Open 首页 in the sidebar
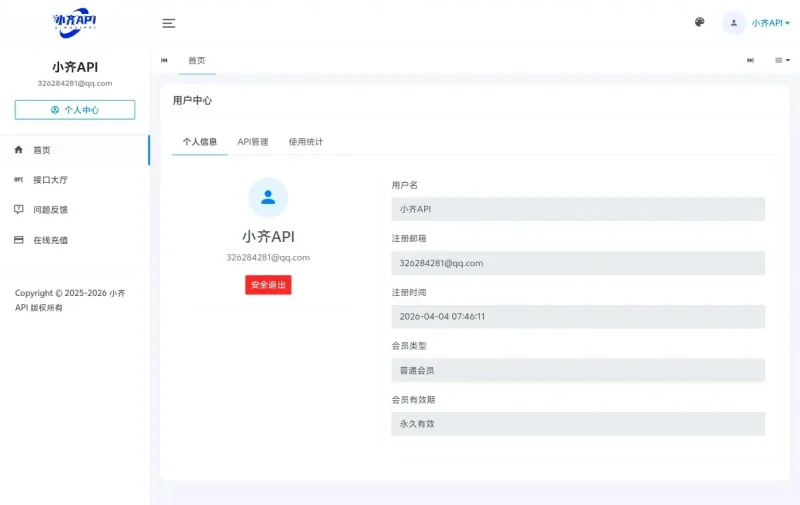800x505 pixels. point(74,150)
